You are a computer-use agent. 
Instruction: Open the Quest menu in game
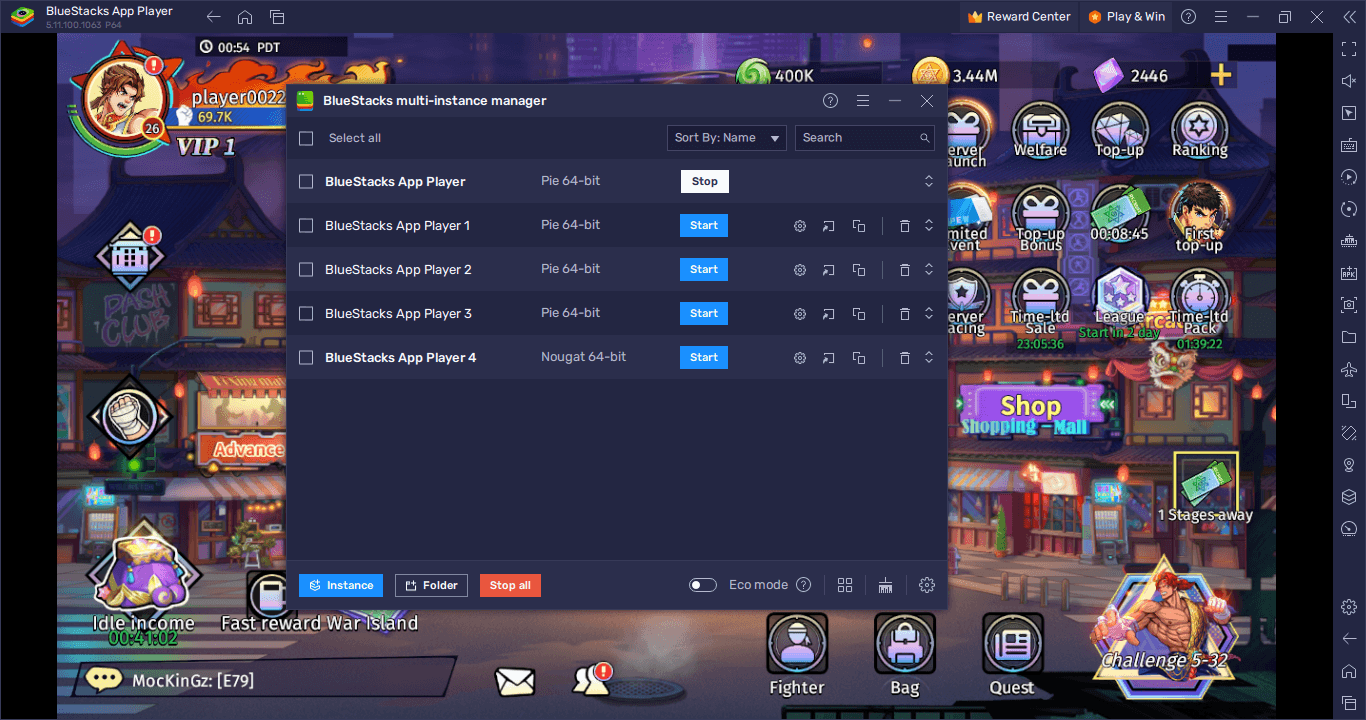(x=1012, y=655)
